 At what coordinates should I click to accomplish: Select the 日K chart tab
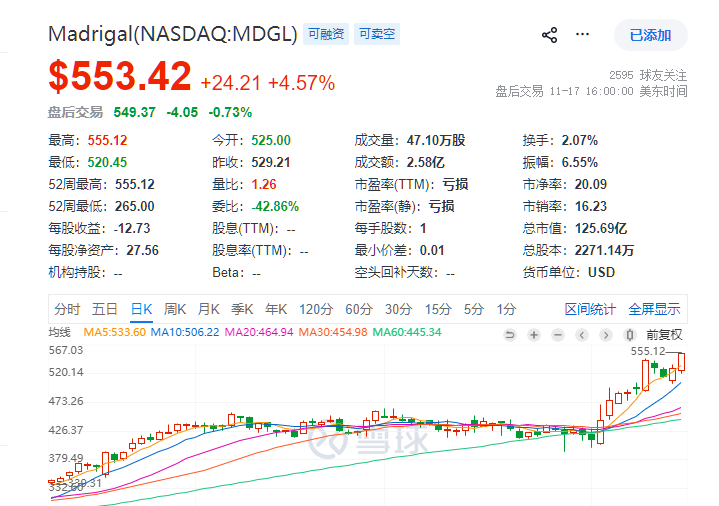141,309
